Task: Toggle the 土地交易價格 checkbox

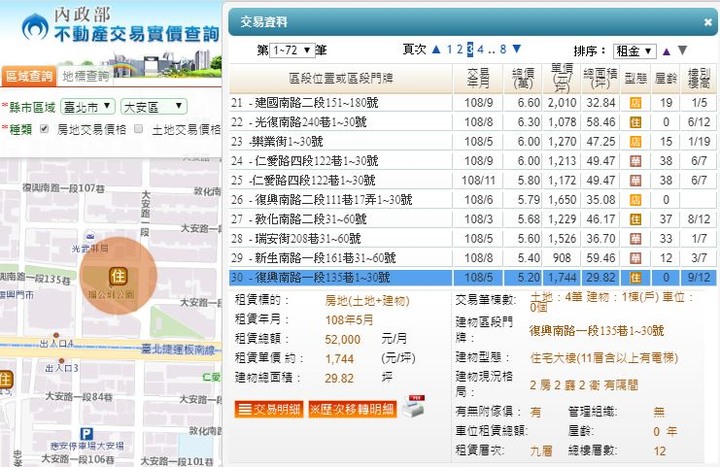Action: pos(139,129)
